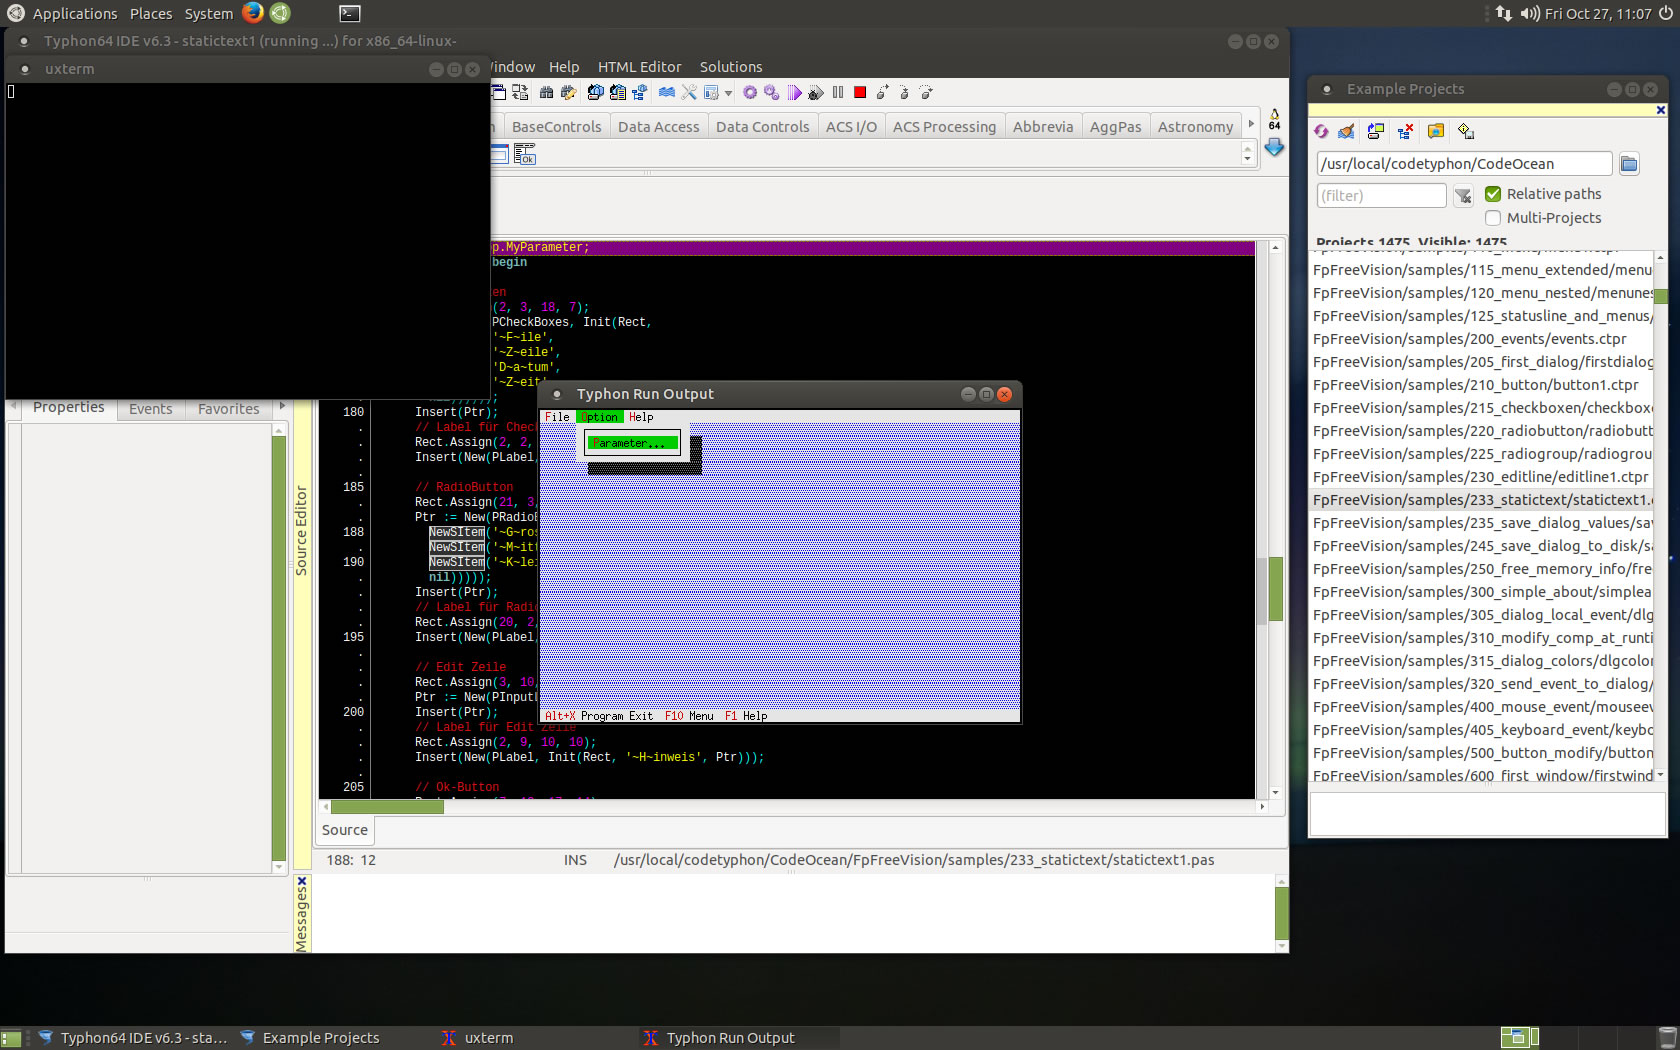Click the small-gears Build All icon
Image resolution: width=1680 pixels, height=1050 pixels.
pyautogui.click(x=772, y=92)
